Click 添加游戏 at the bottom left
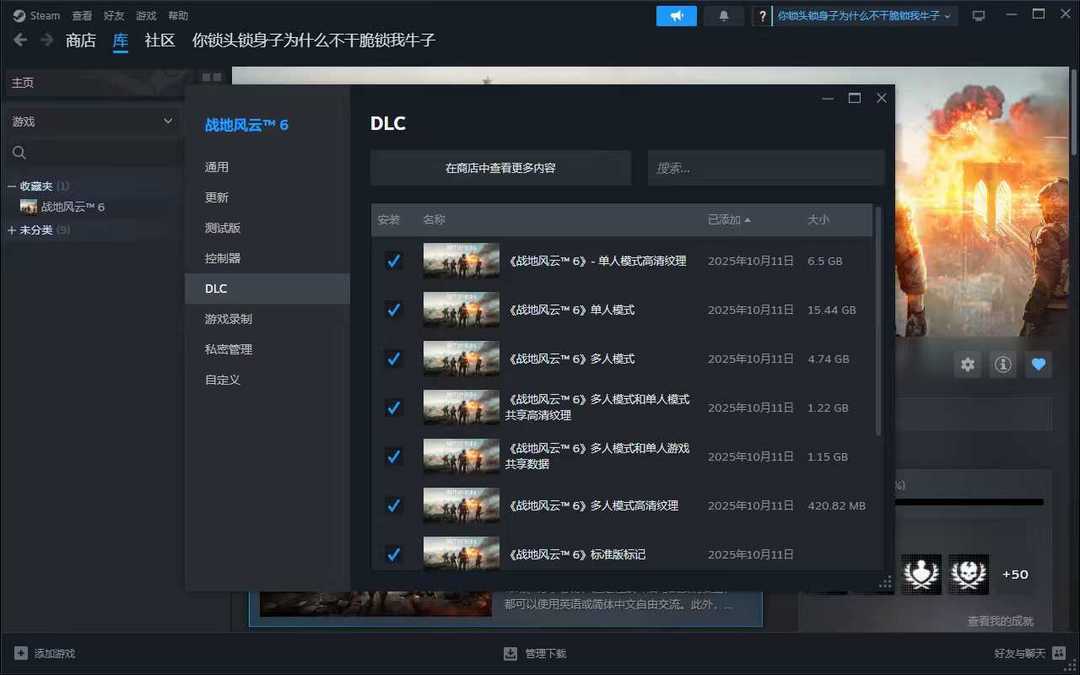 (x=45, y=654)
